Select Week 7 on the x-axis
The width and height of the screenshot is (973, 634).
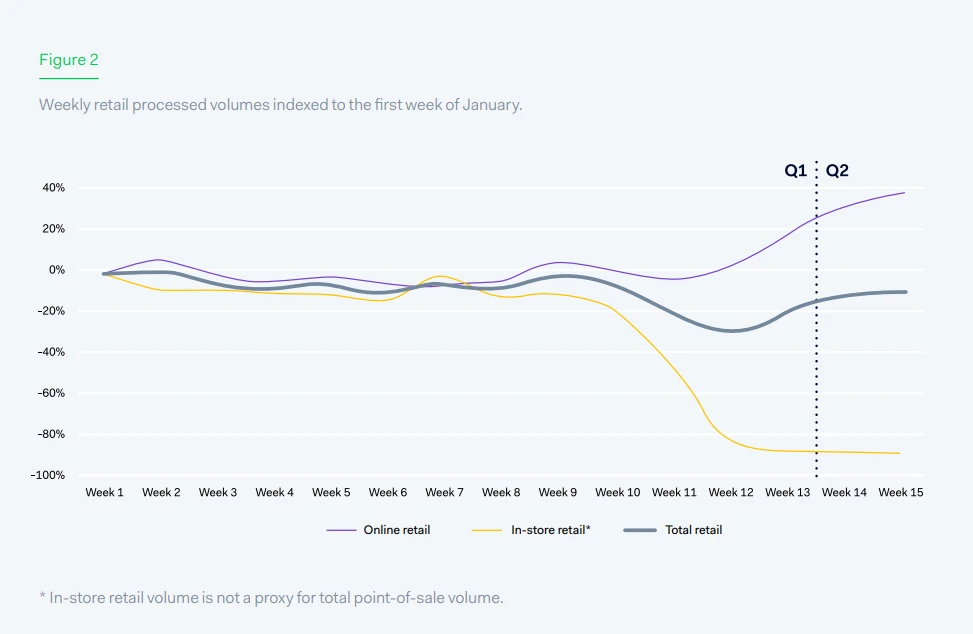(444, 492)
